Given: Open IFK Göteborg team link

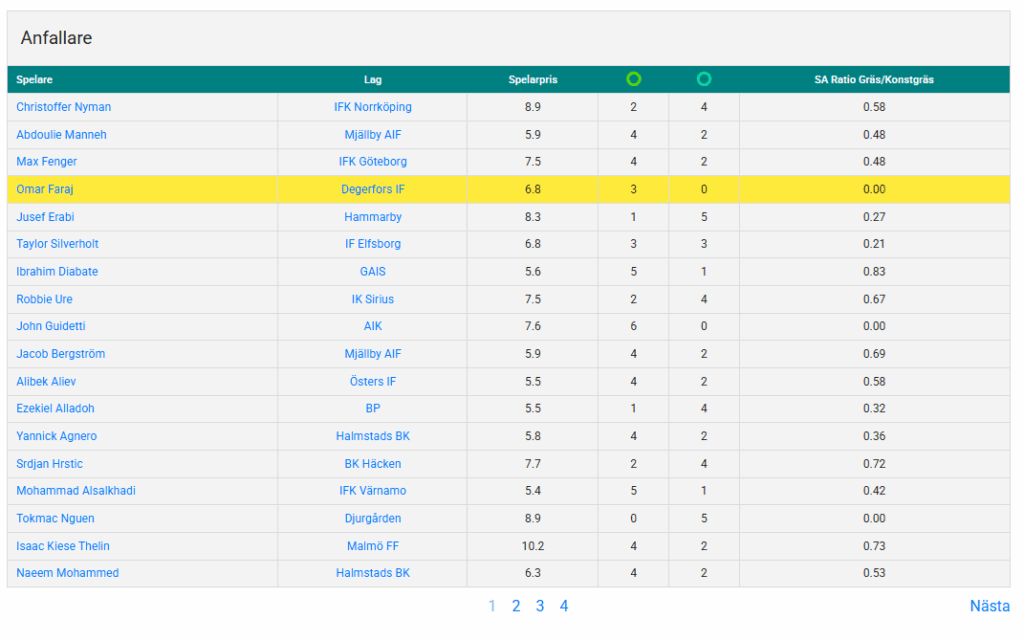Looking at the screenshot, I should (373, 161).
